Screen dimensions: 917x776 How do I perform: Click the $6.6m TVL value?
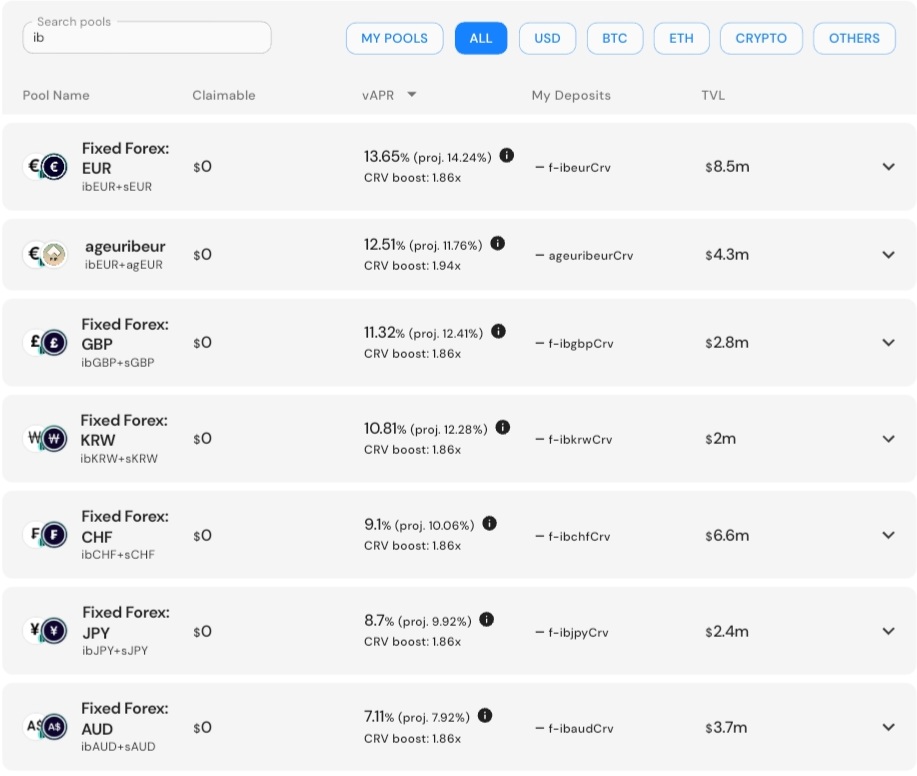[x=727, y=535]
